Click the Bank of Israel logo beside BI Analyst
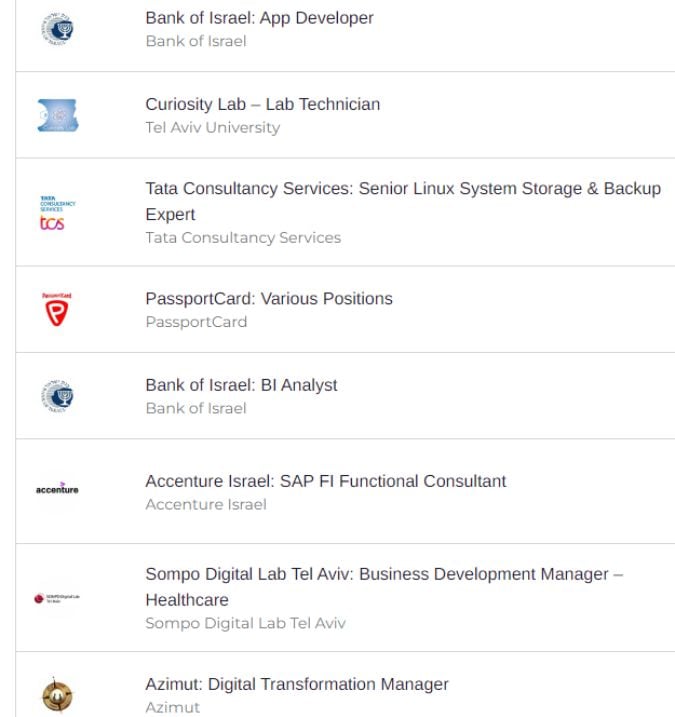The height and width of the screenshot is (717, 675). pyautogui.click(x=57, y=396)
